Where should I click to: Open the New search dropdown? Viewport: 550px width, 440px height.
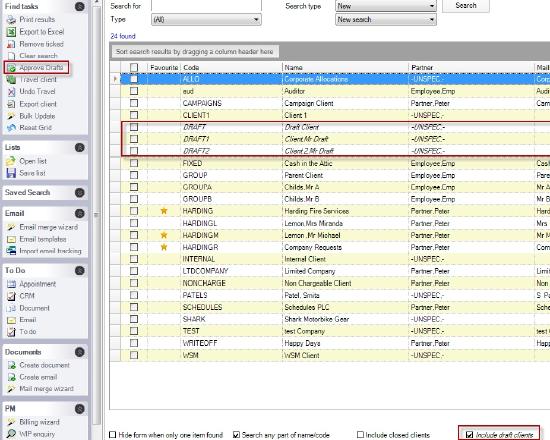click(386, 20)
